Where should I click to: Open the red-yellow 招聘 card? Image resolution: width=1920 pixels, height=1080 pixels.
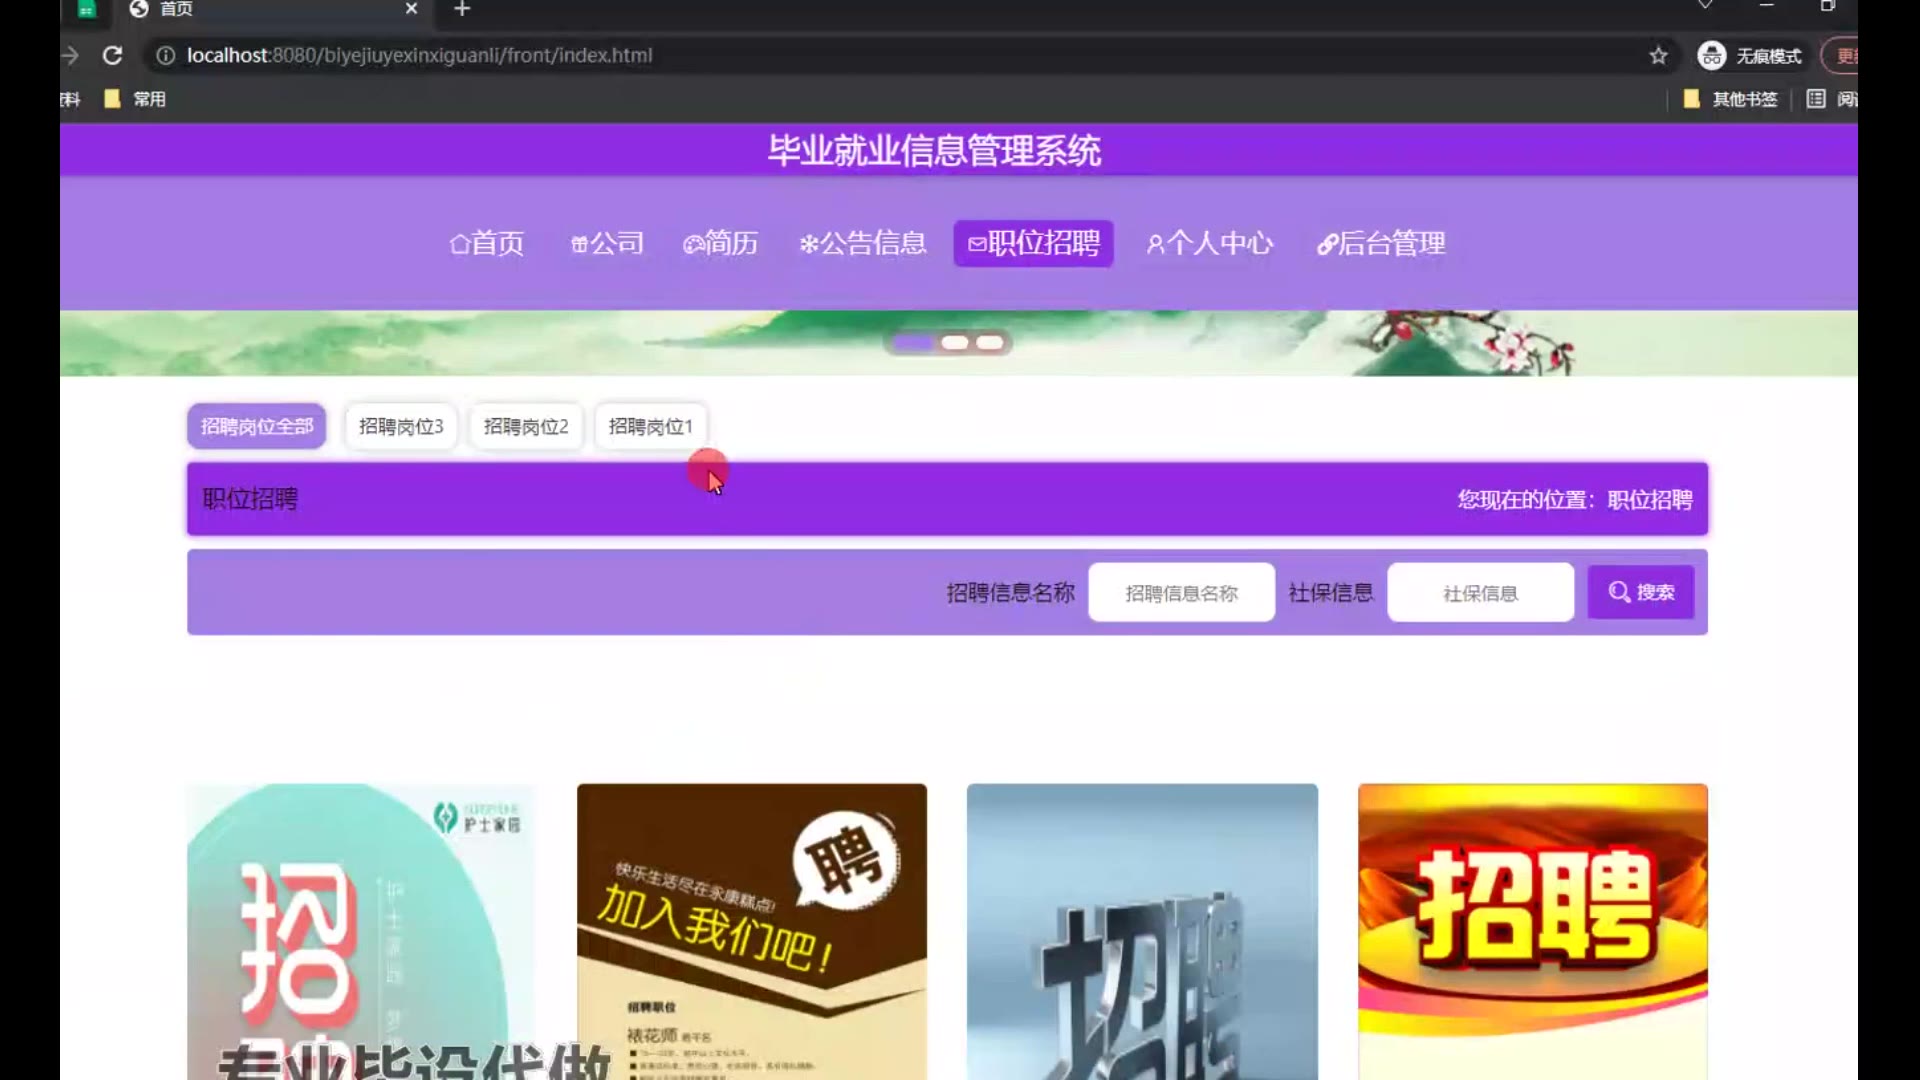pyautogui.click(x=1532, y=931)
